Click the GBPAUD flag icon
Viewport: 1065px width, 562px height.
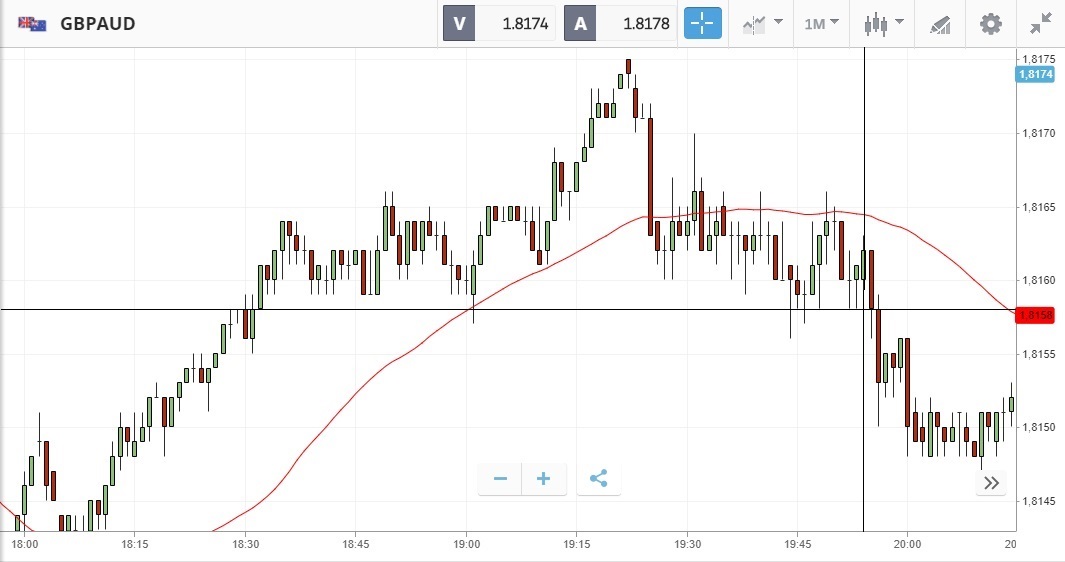[31, 23]
